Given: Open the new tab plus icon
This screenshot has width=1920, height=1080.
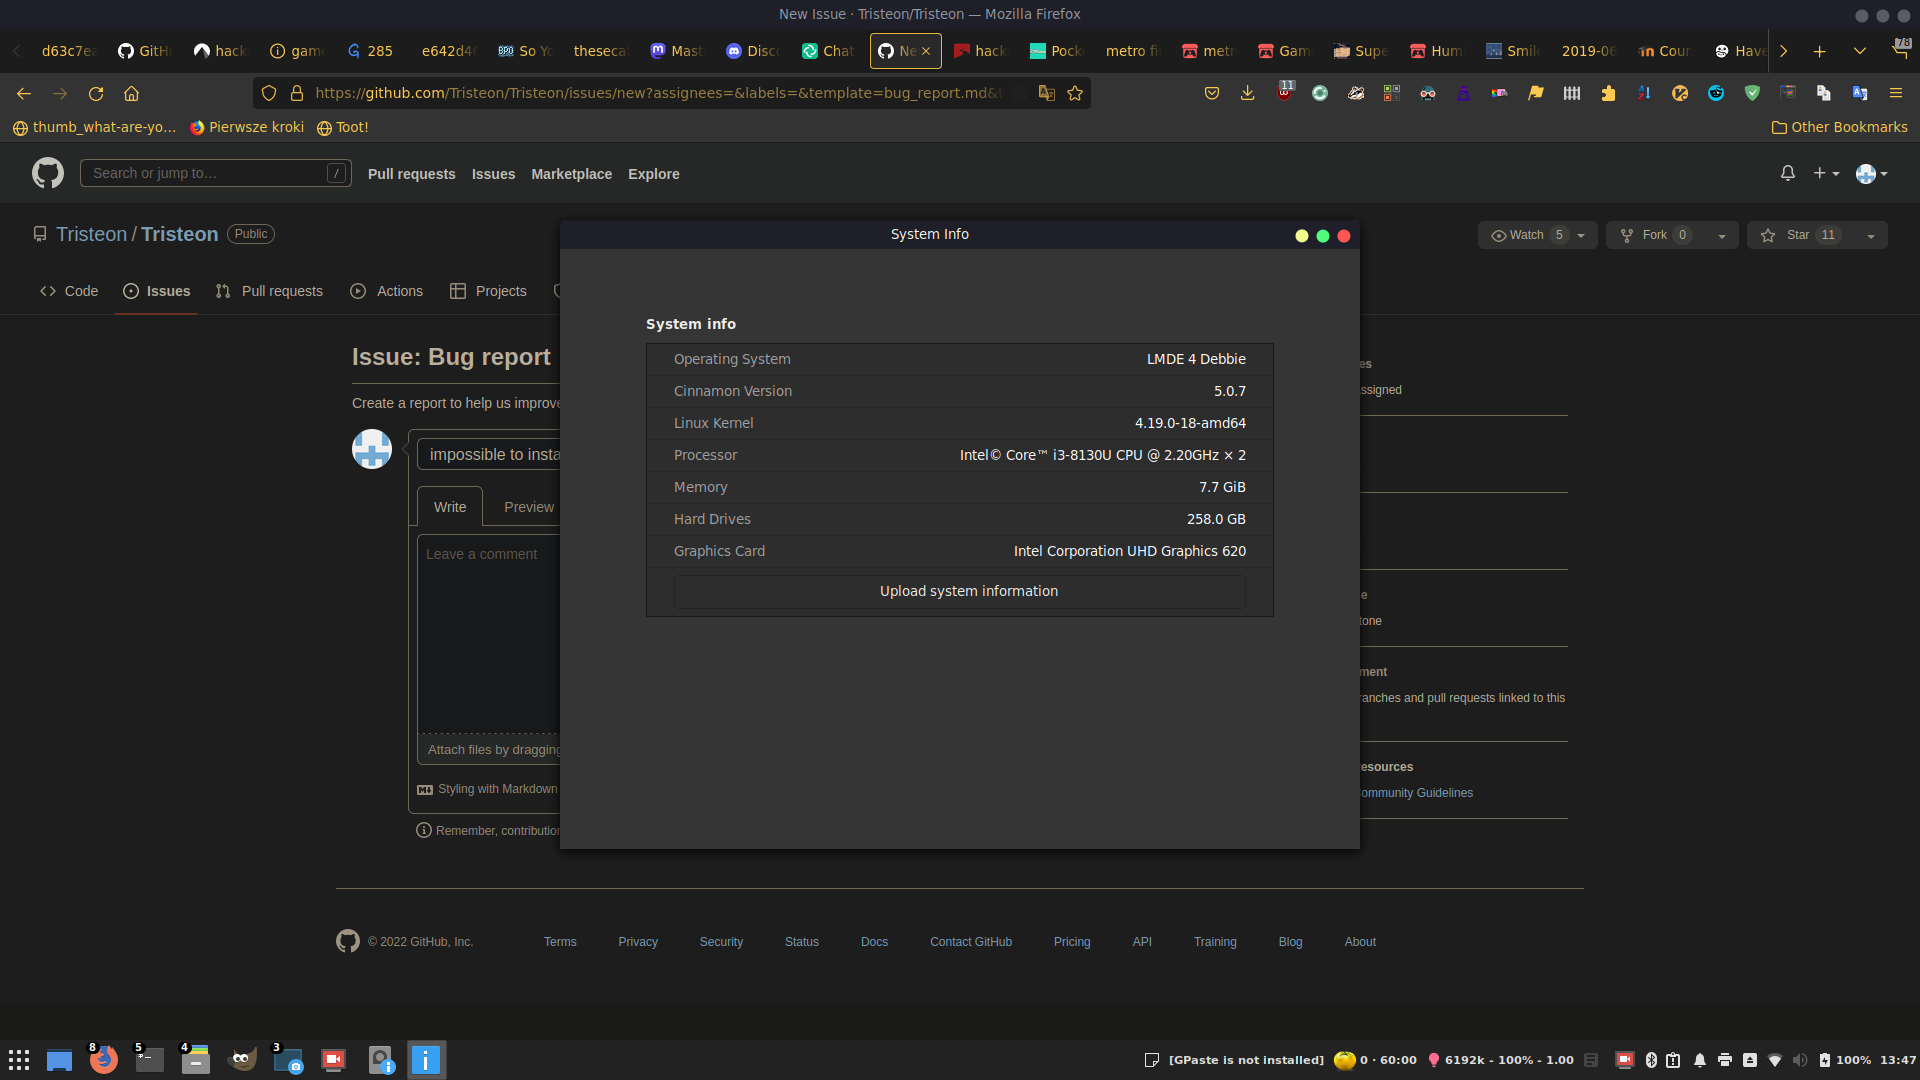Looking at the screenshot, I should 1819,51.
